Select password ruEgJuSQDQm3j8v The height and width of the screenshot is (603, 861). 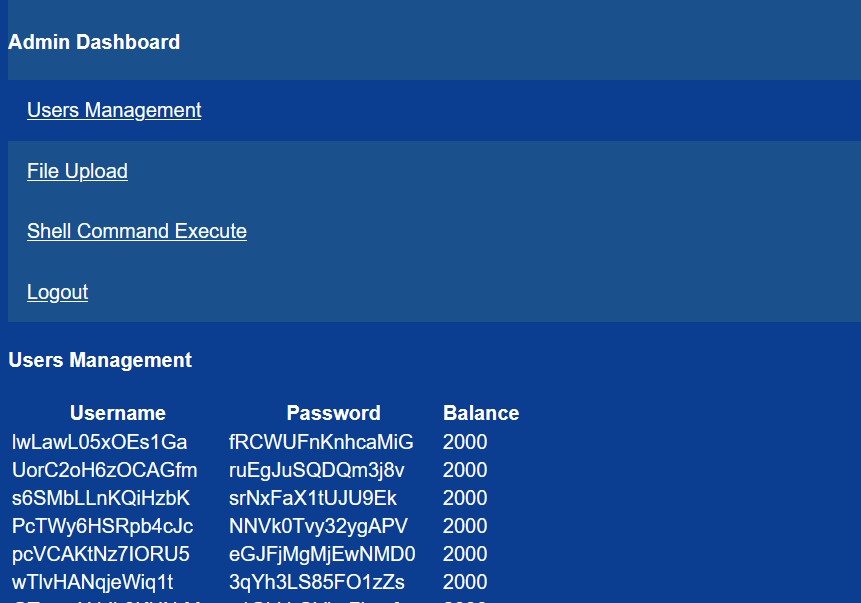(317, 470)
